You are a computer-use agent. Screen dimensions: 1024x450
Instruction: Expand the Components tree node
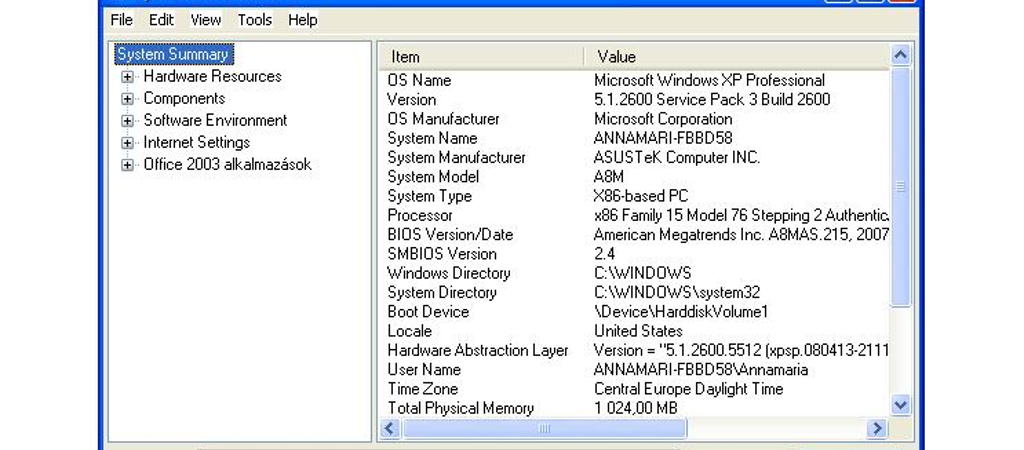point(127,99)
